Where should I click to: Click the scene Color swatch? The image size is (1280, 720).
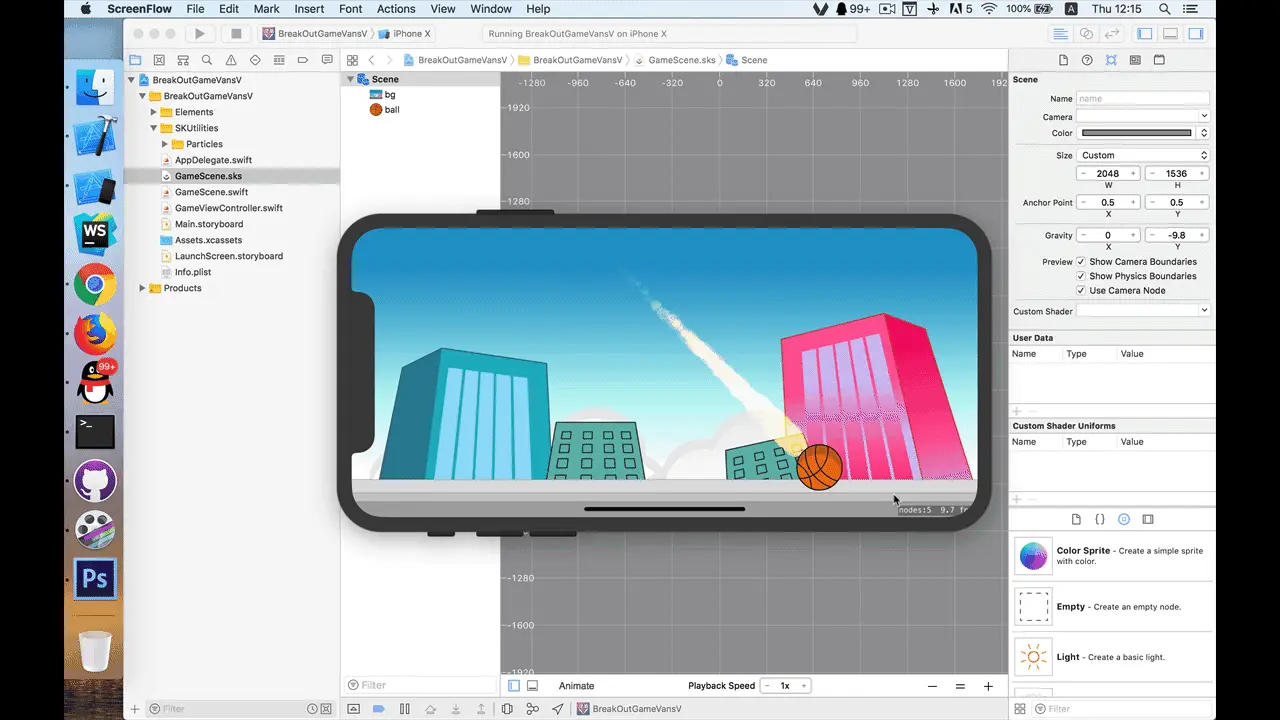tap(1137, 133)
